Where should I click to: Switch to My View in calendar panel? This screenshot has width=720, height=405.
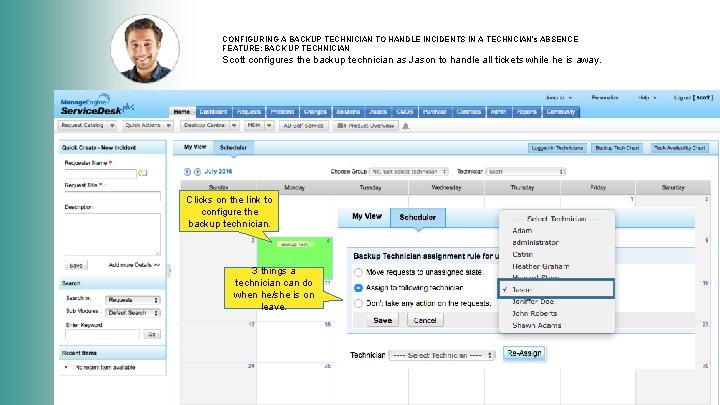[x=195, y=147]
